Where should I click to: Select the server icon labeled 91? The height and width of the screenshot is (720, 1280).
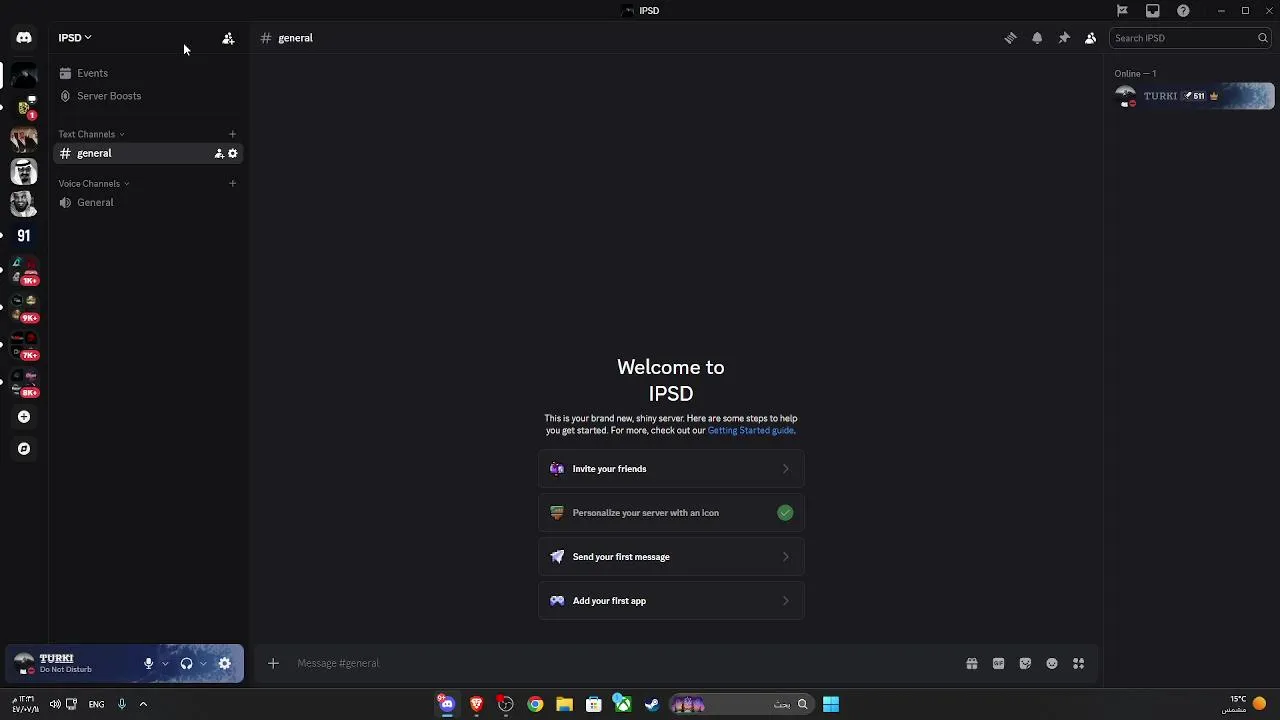[x=24, y=236]
